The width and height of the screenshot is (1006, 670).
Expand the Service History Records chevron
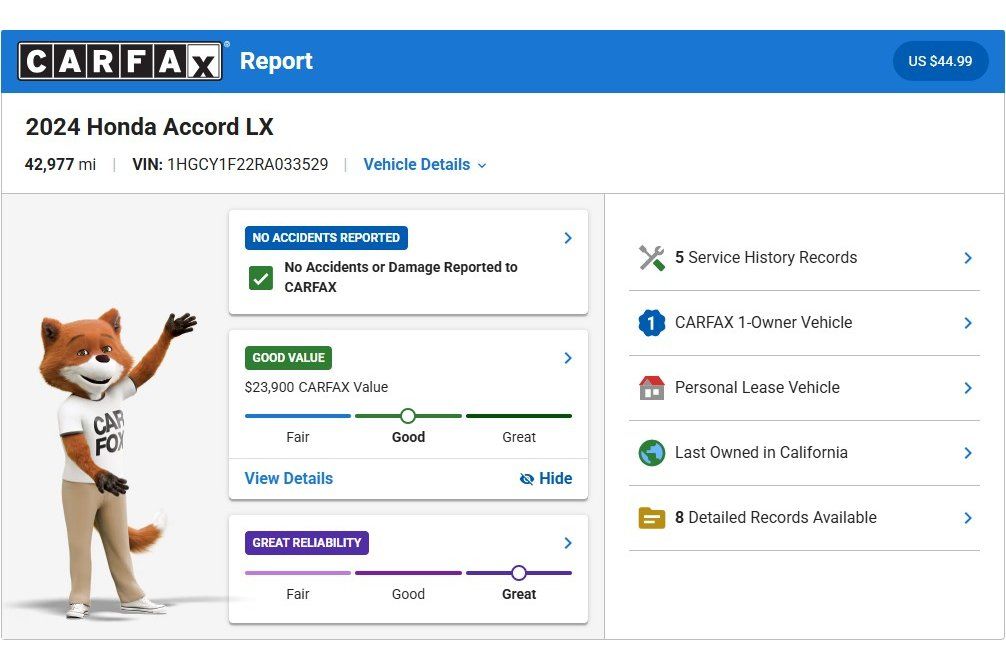point(968,258)
